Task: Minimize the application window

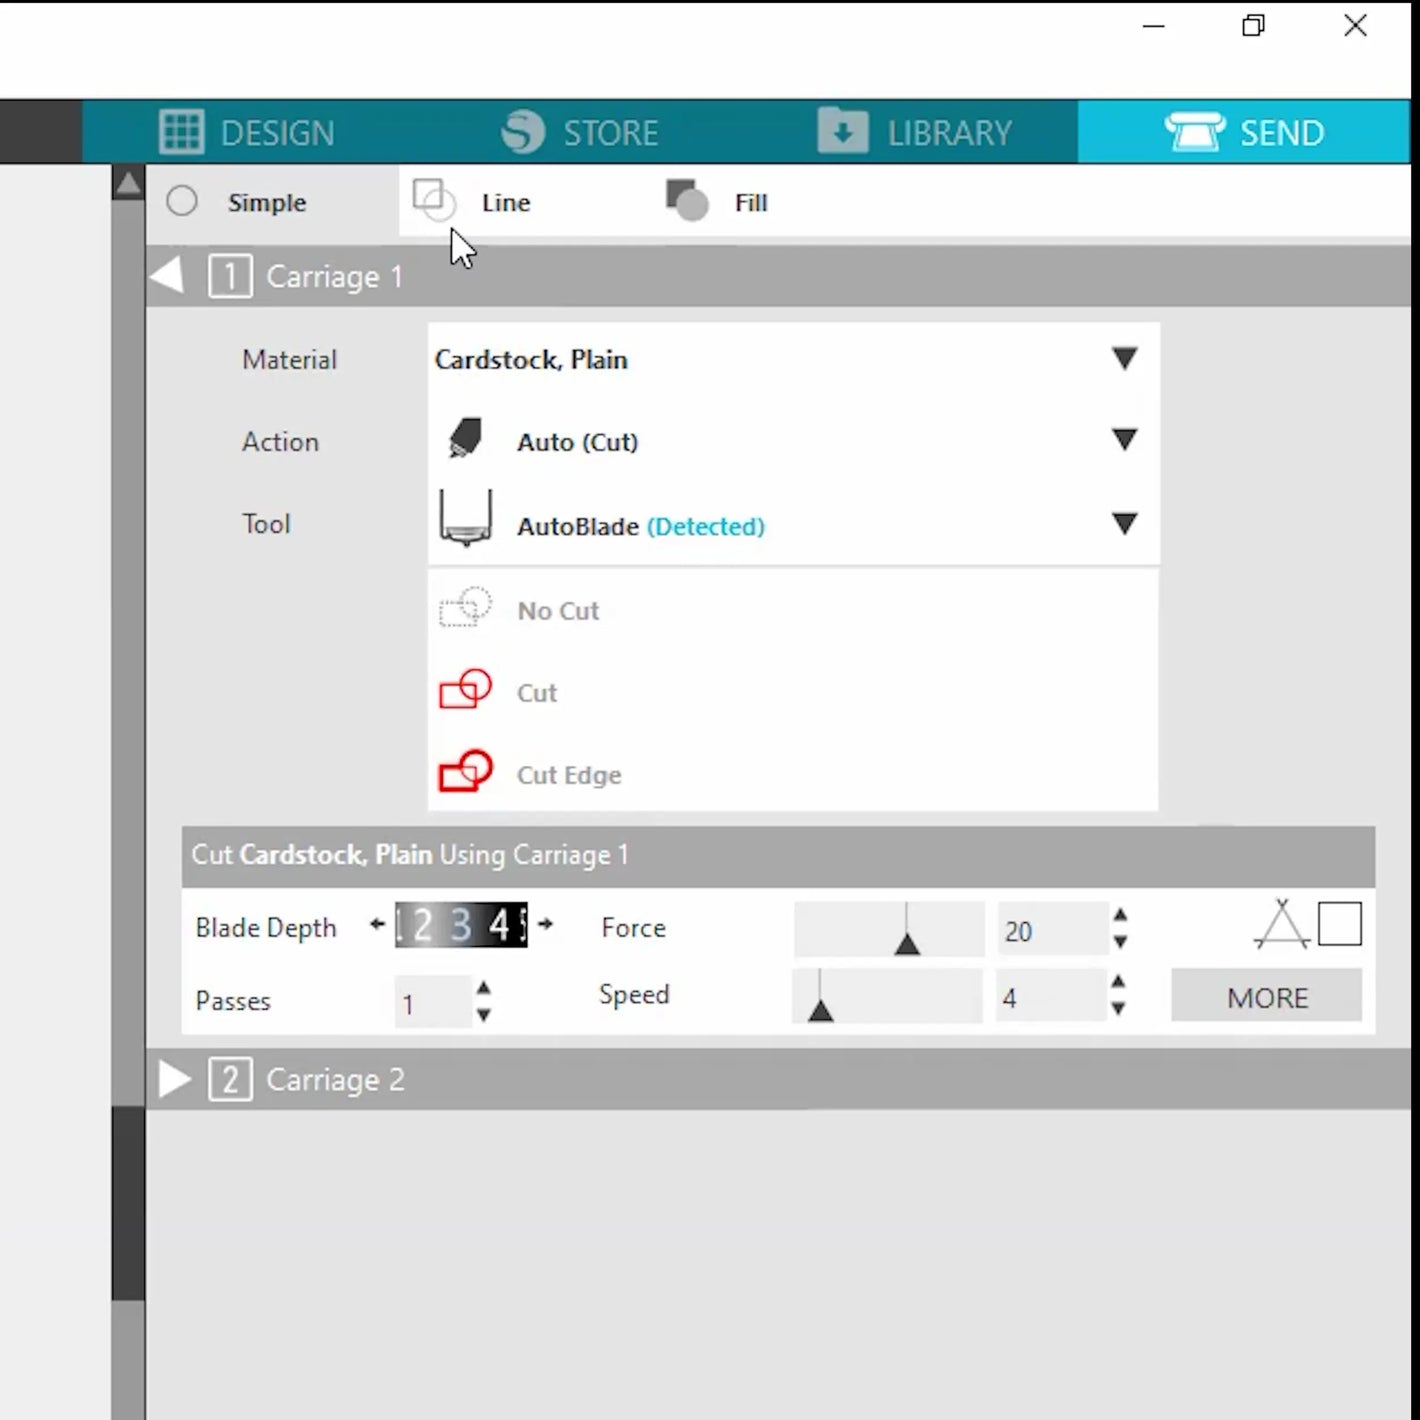Action: (1154, 25)
